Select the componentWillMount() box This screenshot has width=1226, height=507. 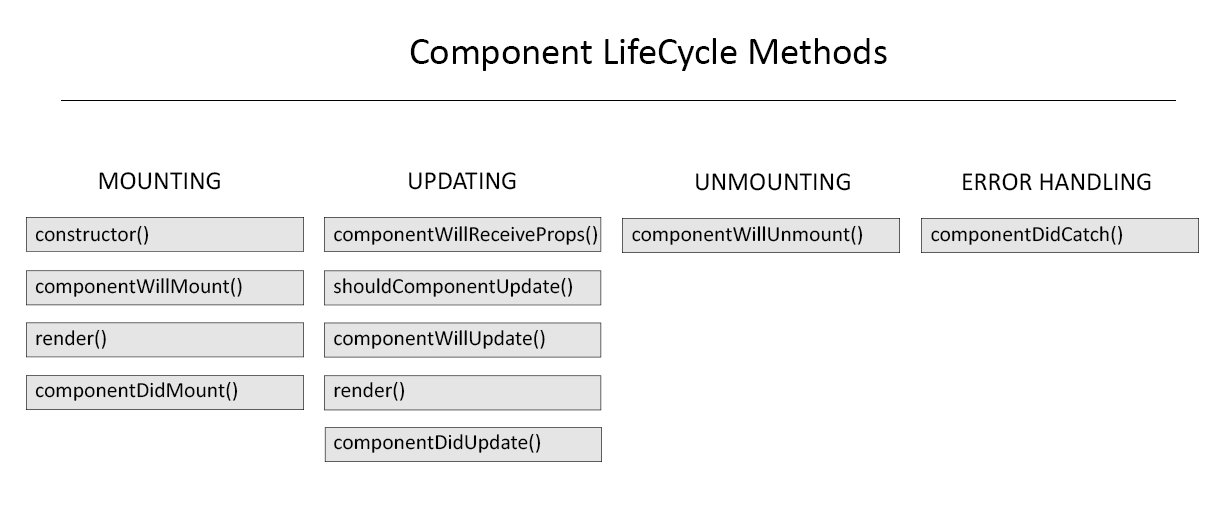point(165,287)
